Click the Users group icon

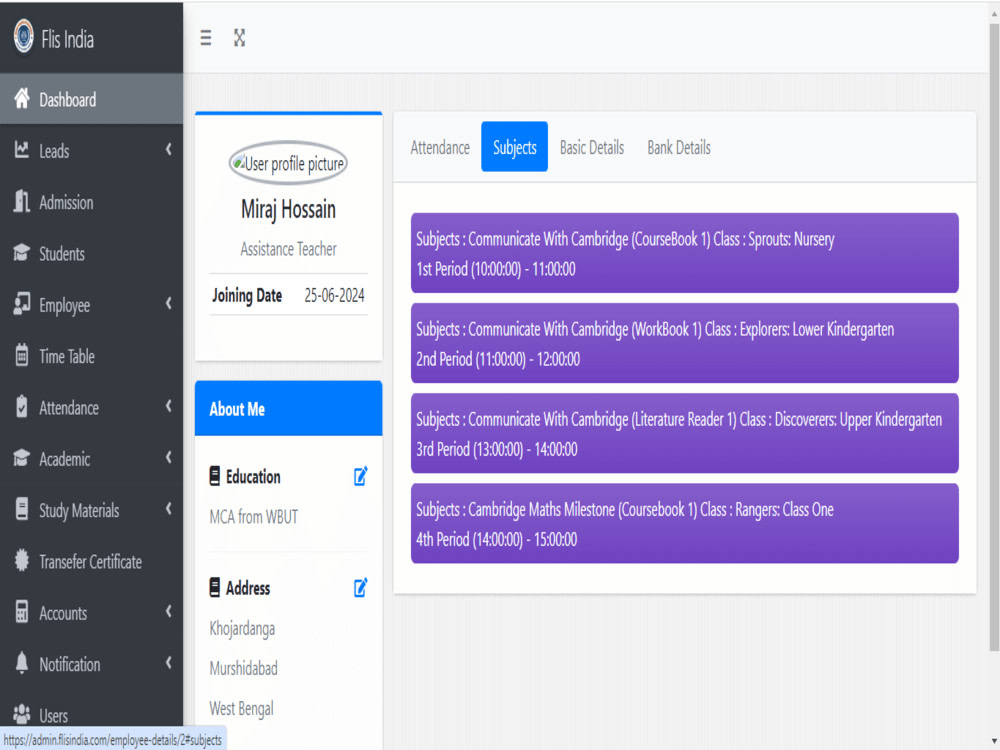(22, 714)
